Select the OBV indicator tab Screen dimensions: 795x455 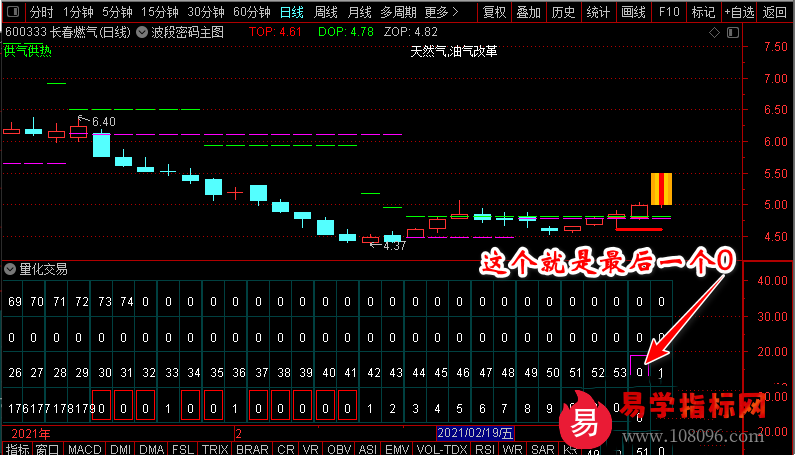[339, 449]
